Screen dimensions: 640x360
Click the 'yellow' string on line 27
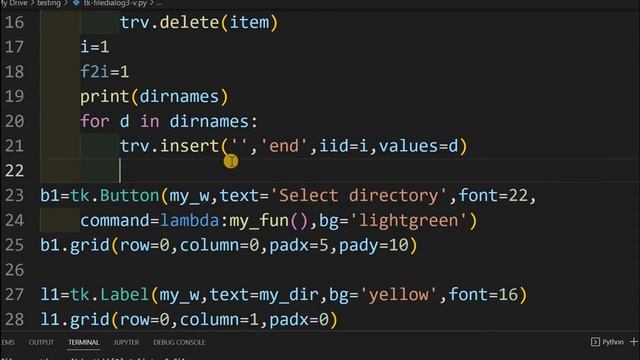click(x=399, y=294)
